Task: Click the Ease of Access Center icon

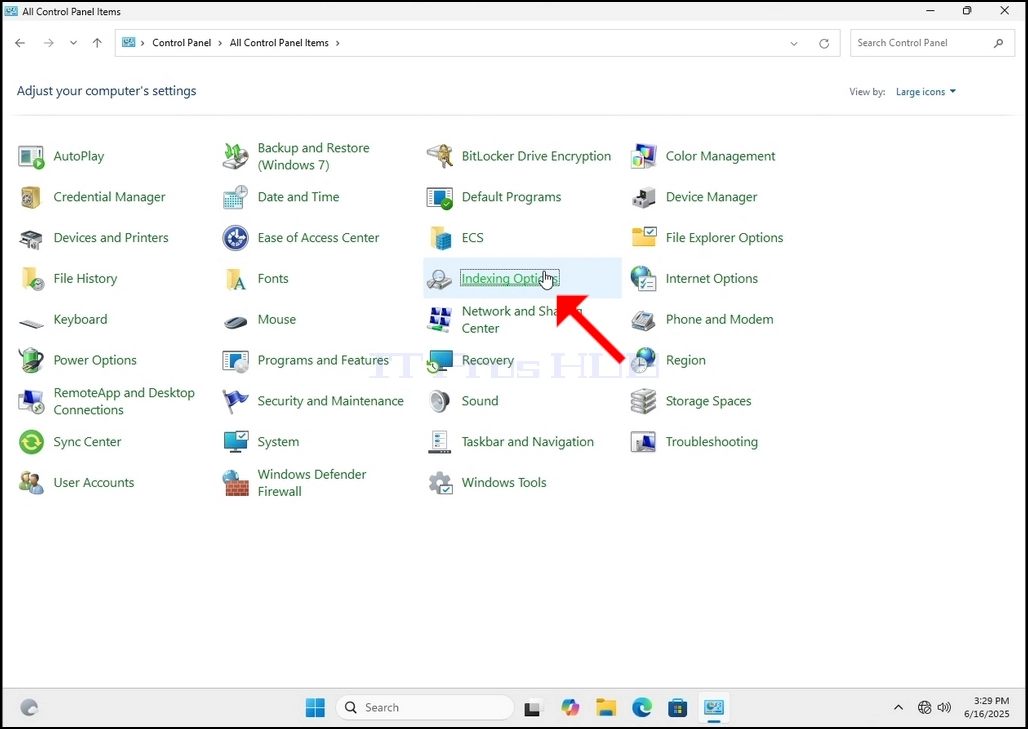Action: click(235, 238)
